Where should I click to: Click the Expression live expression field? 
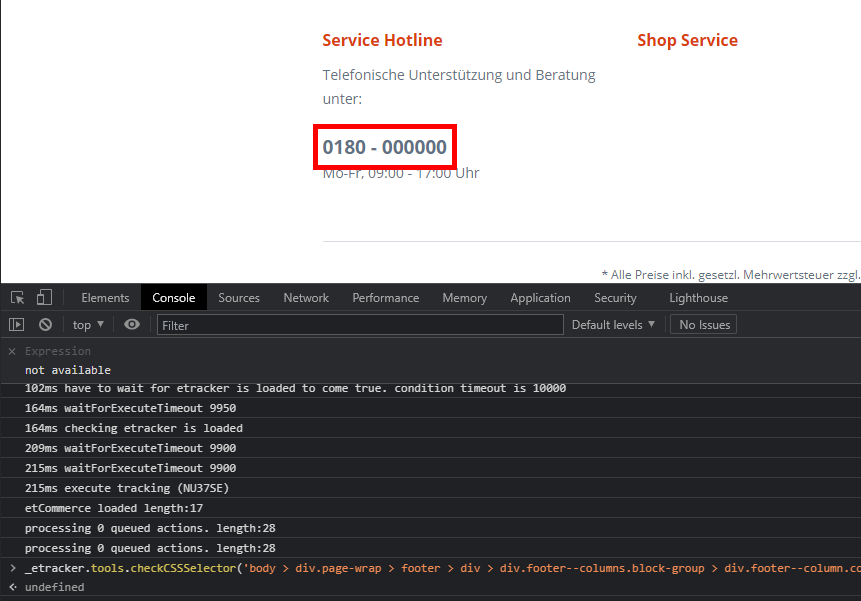coord(58,351)
